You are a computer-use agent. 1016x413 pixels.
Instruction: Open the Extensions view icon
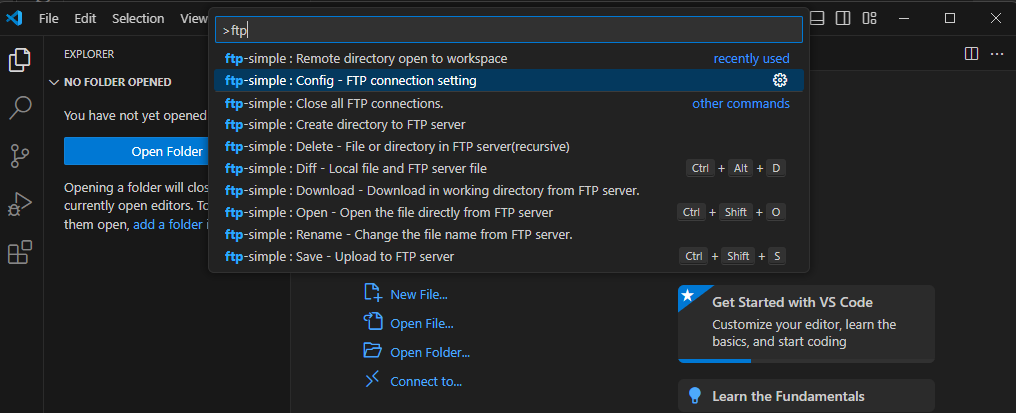click(x=20, y=252)
